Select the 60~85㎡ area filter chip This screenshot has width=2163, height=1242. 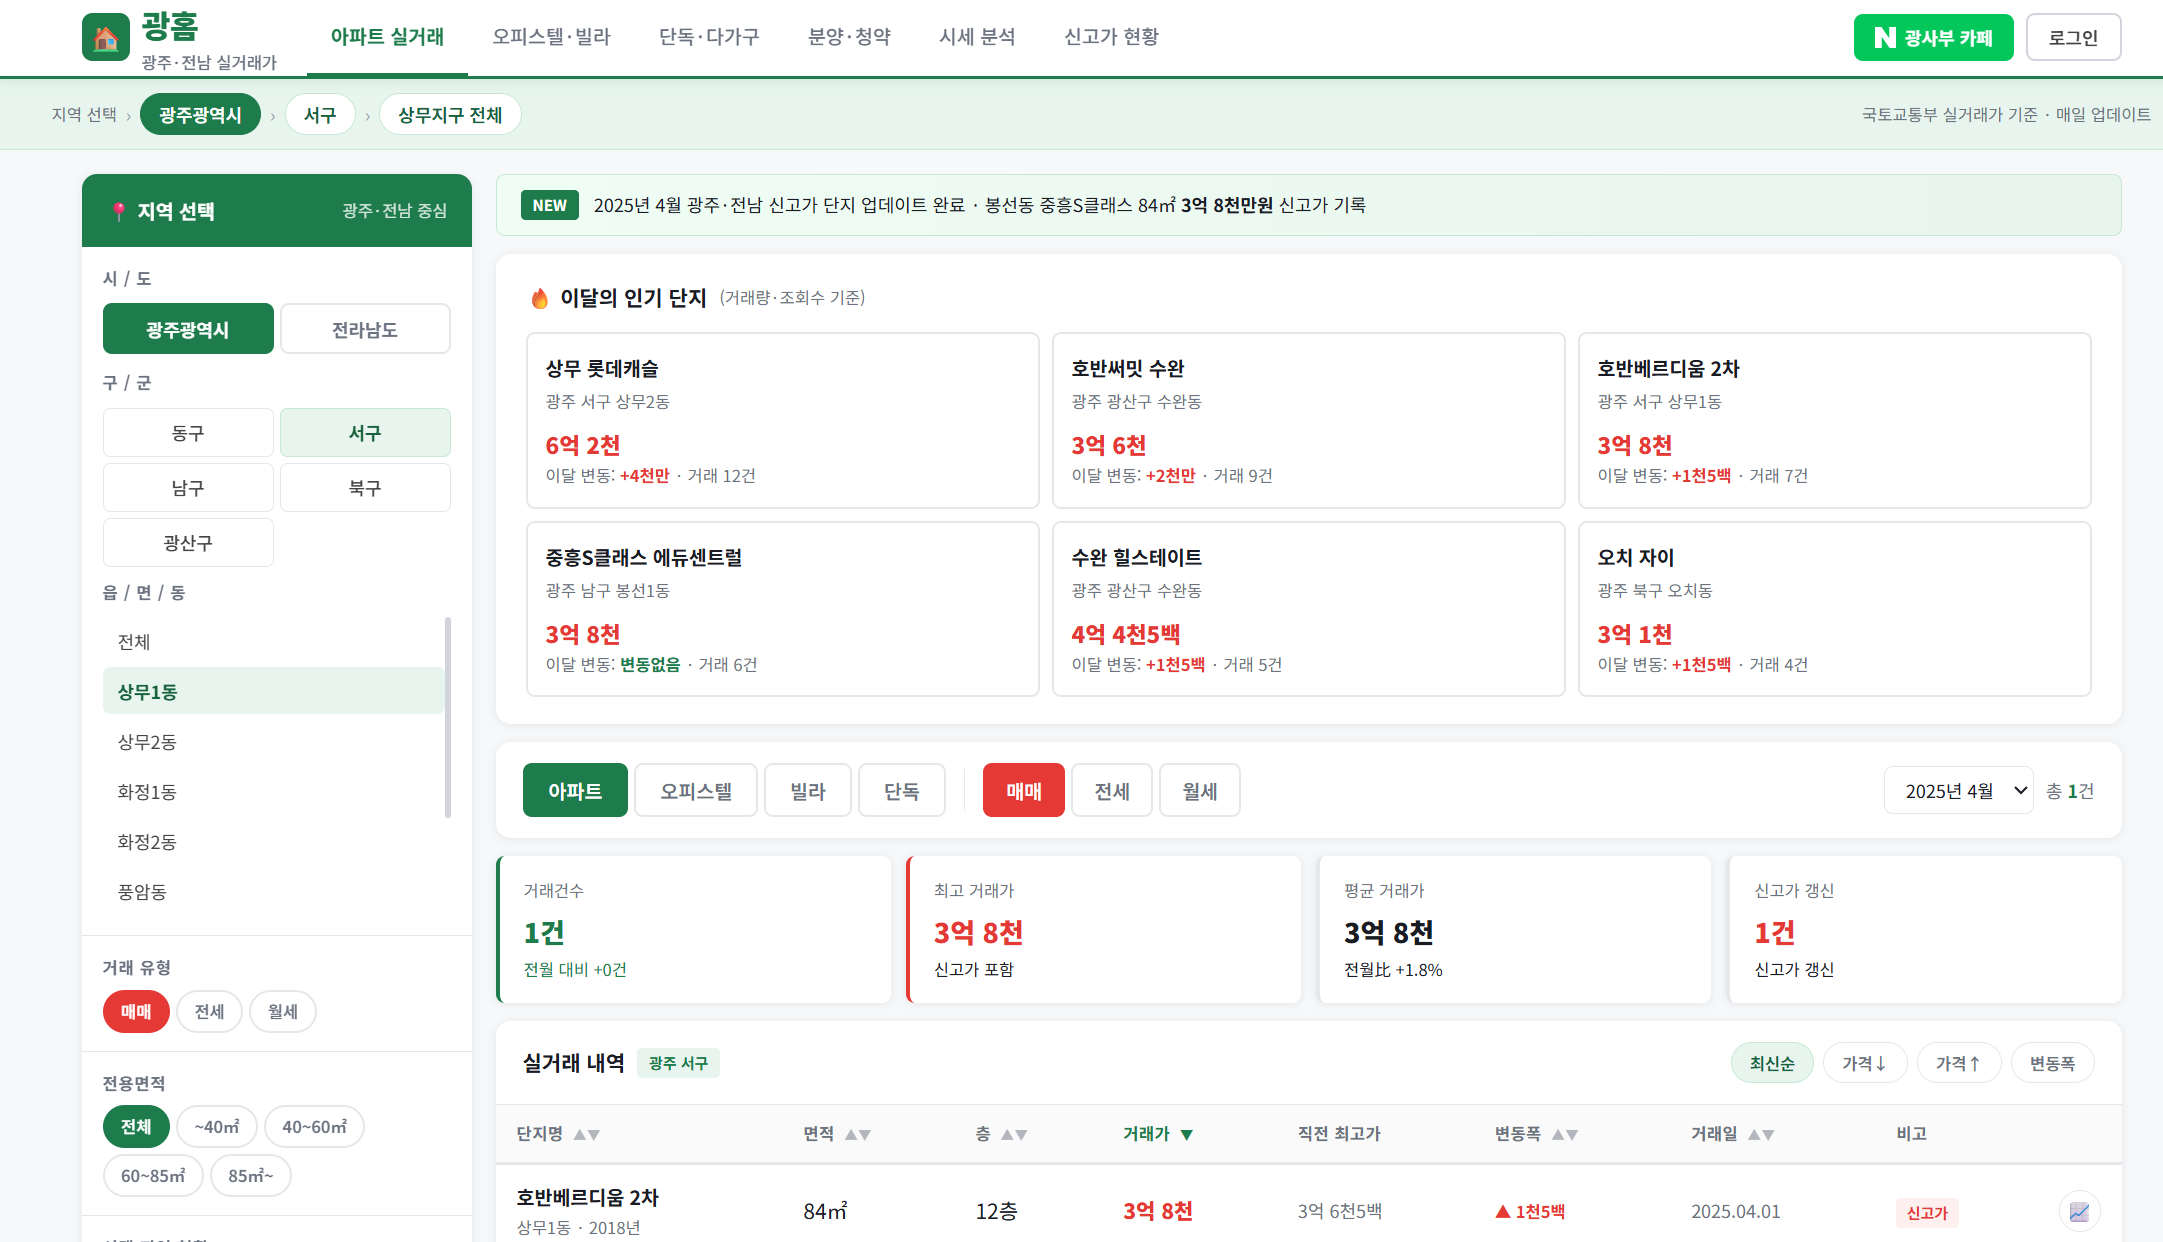pyautogui.click(x=153, y=1175)
